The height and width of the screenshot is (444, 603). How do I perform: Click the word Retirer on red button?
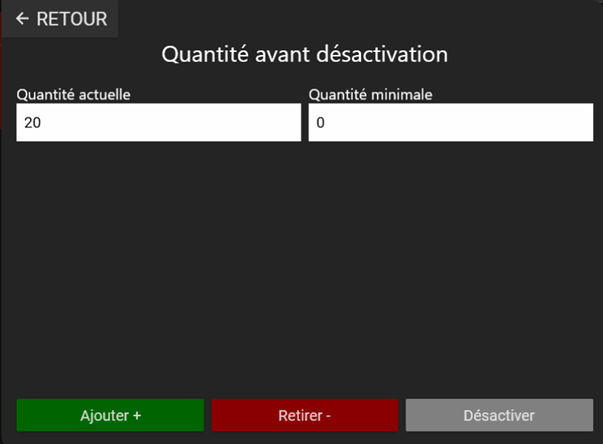pyautogui.click(x=300, y=416)
